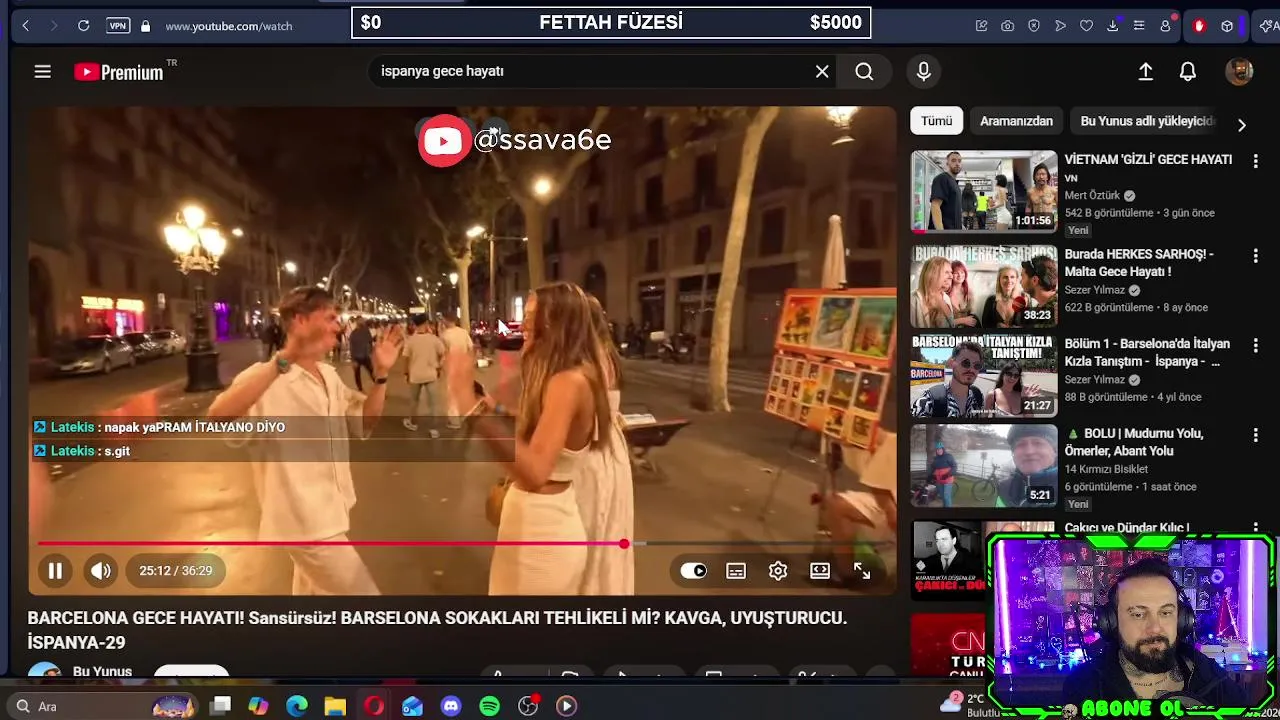Open more options for Cakıcı ve Dündar Kılıç
Viewport: 1280px width, 720px height.
1256,529
